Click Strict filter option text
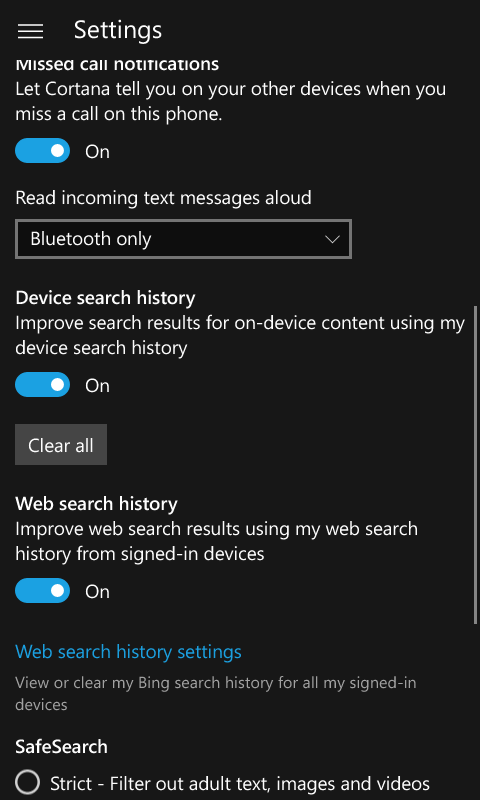480x800 pixels. pyautogui.click(x=240, y=783)
